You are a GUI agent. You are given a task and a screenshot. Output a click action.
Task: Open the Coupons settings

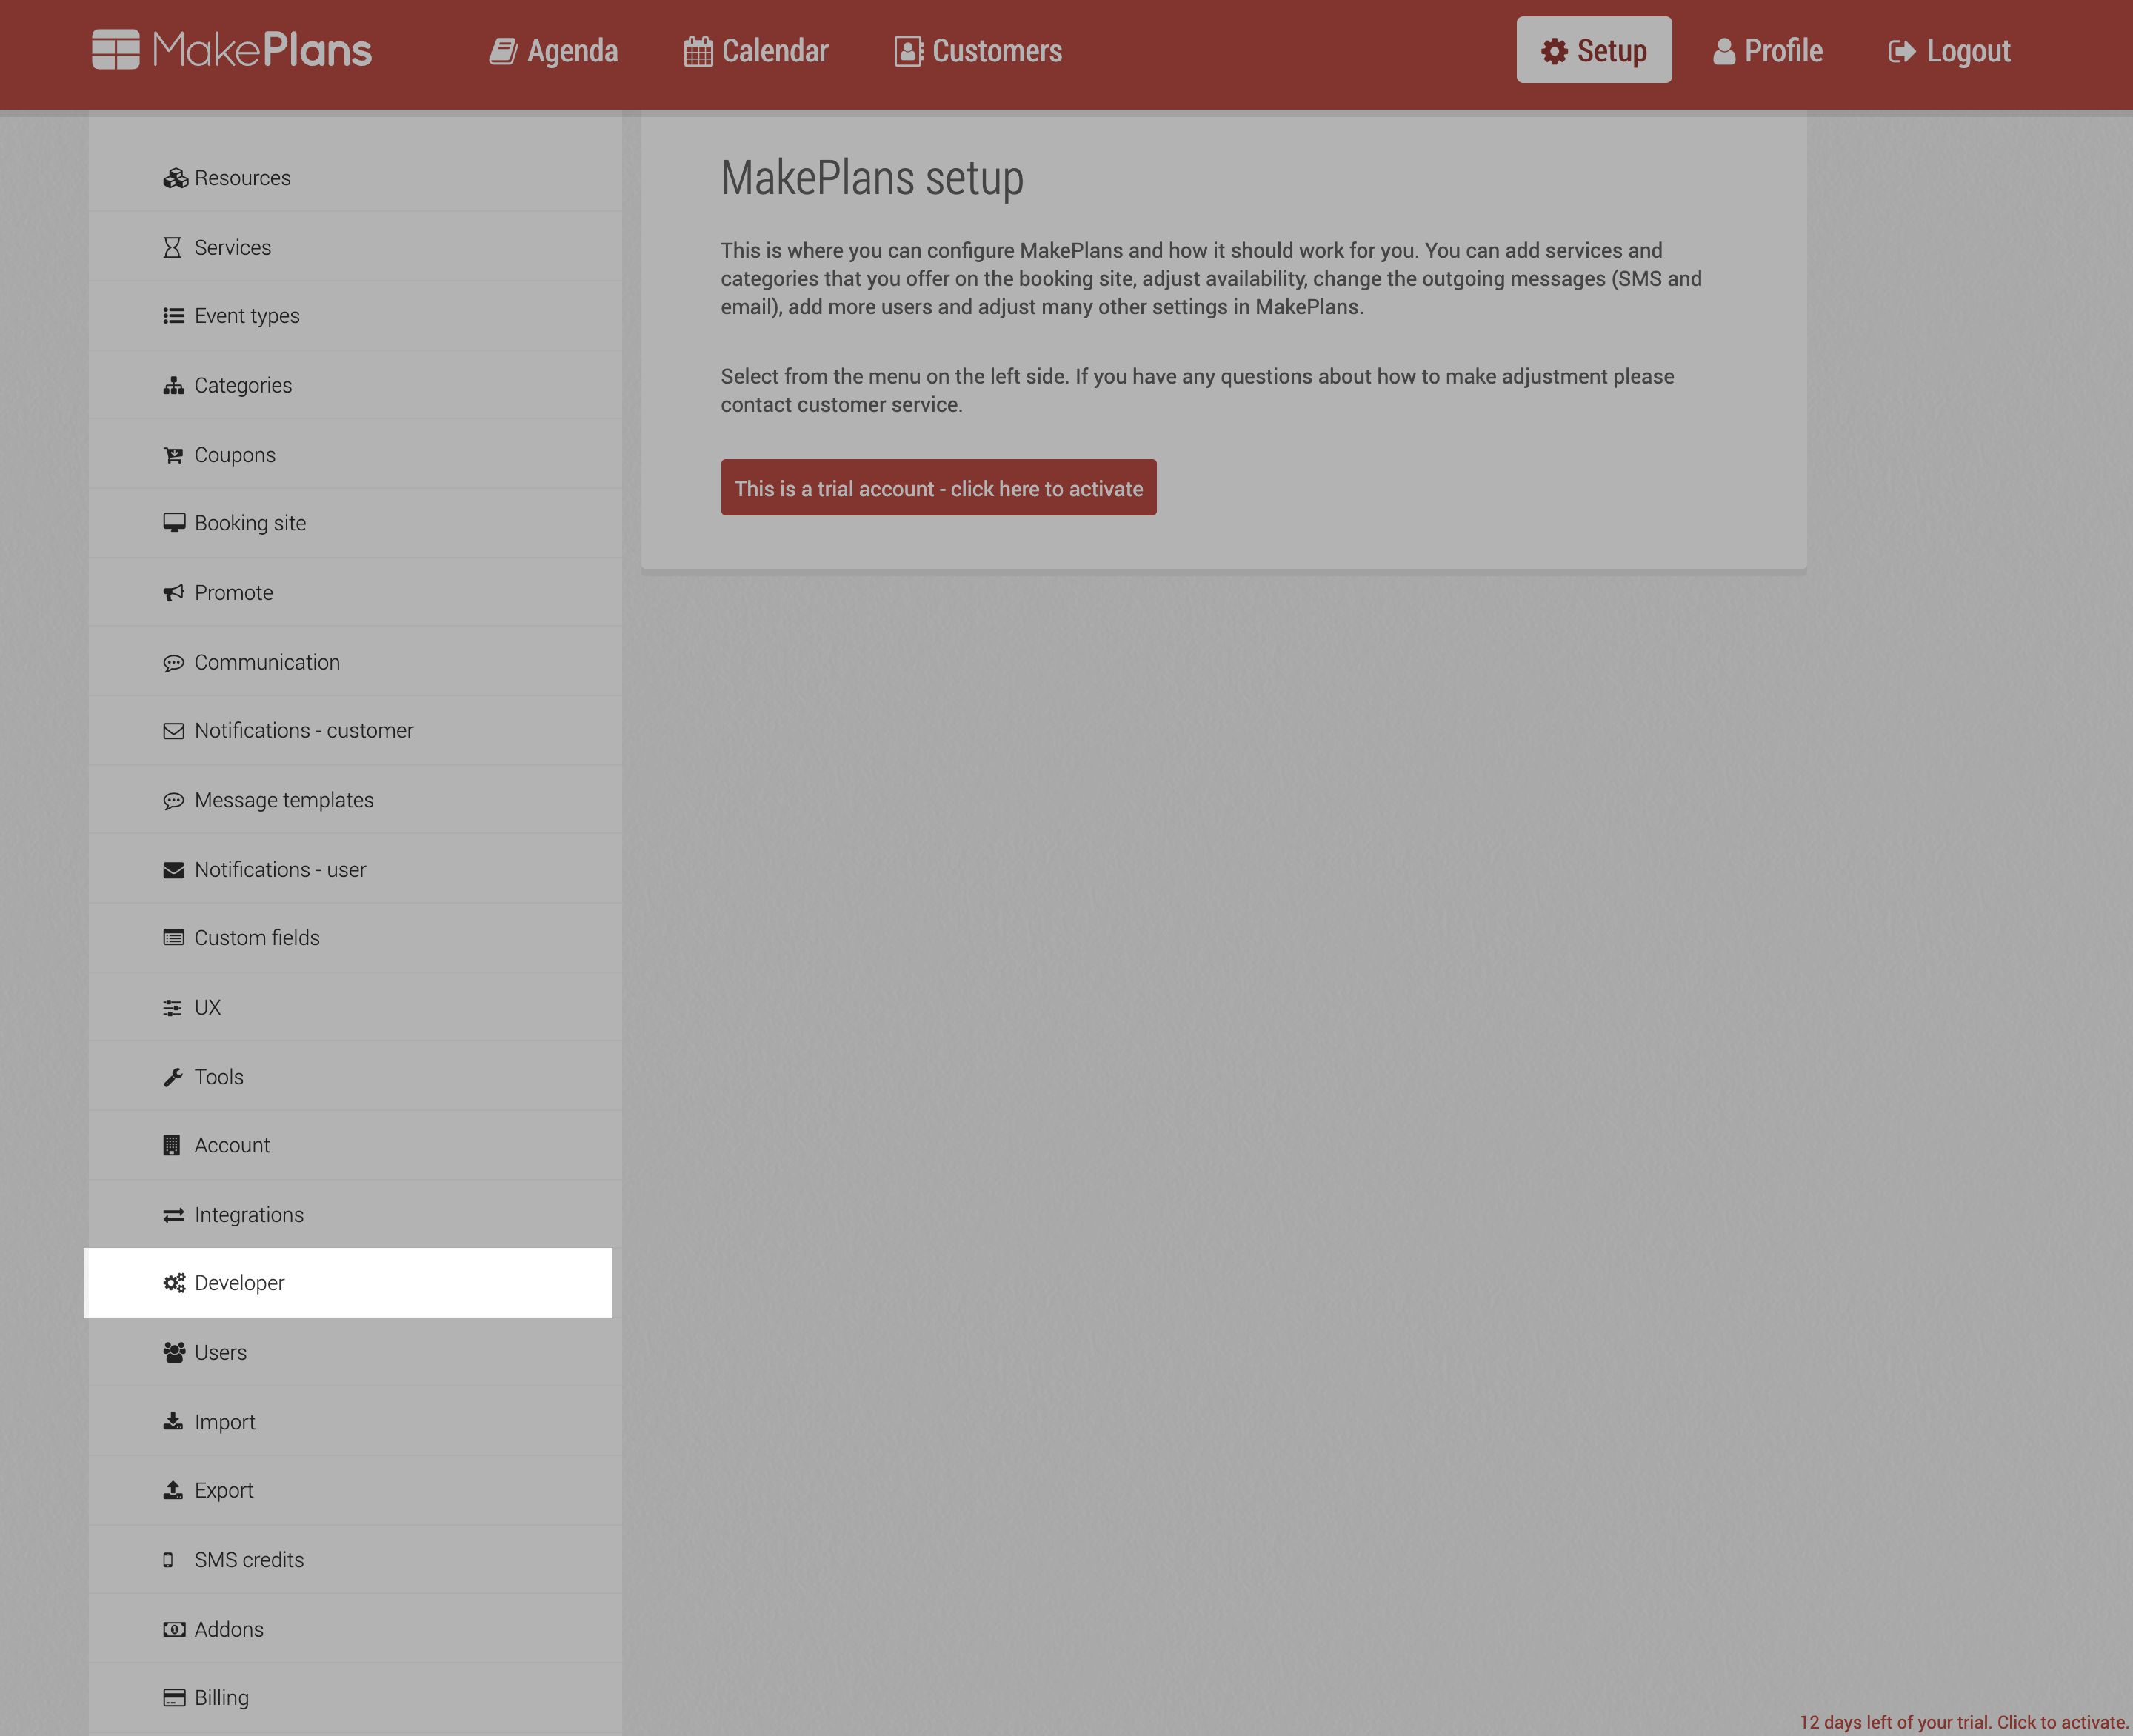[355, 455]
